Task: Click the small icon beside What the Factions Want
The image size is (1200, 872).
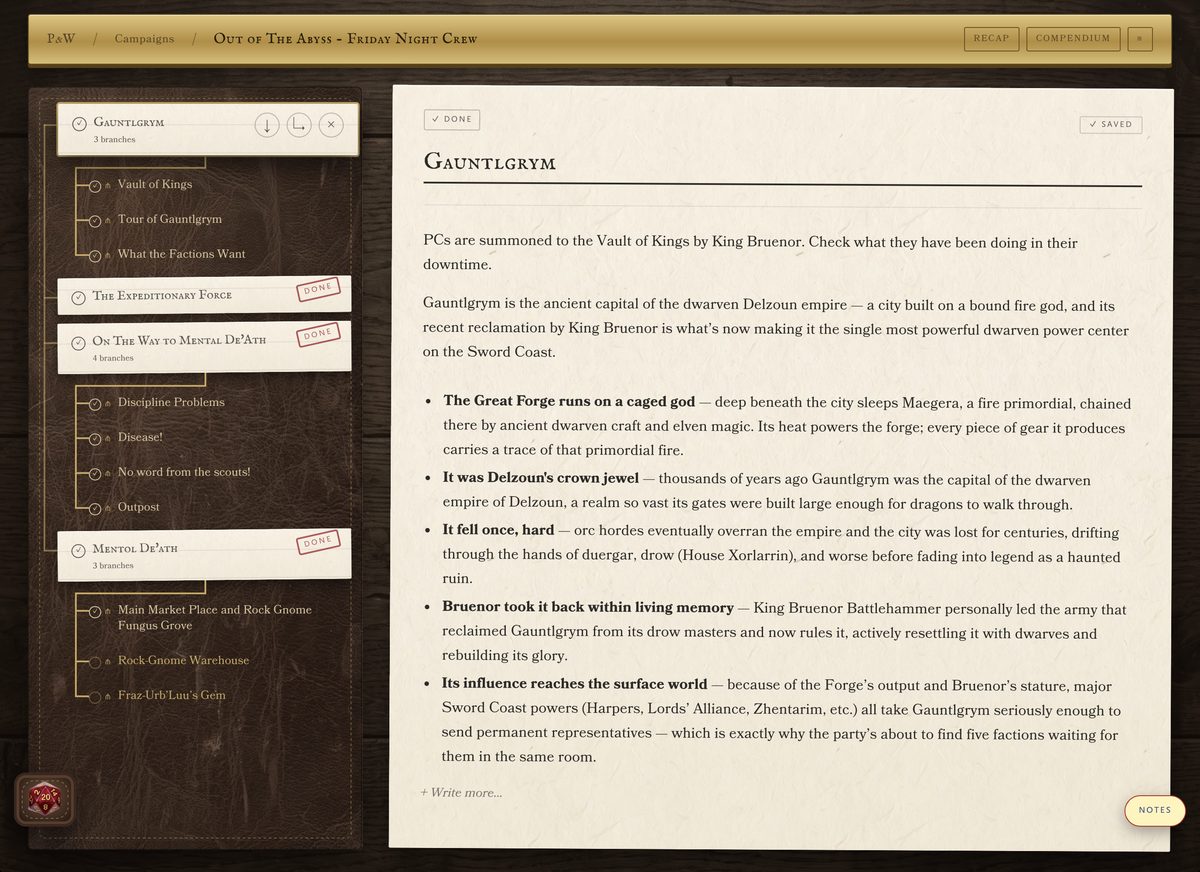Action: click(x=108, y=256)
